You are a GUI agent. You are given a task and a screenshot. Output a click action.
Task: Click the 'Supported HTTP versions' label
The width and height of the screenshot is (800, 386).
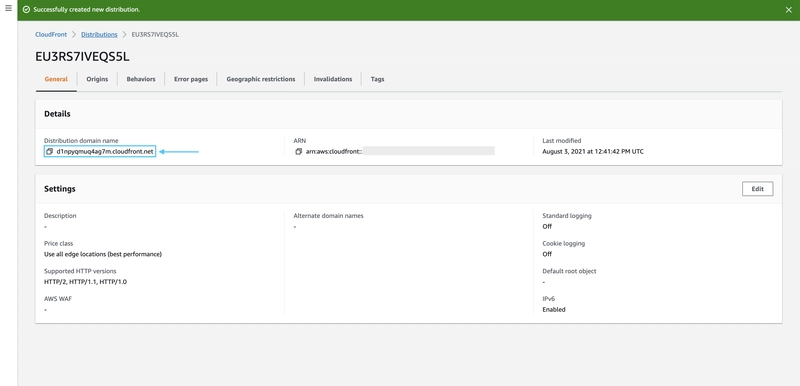[x=80, y=271]
